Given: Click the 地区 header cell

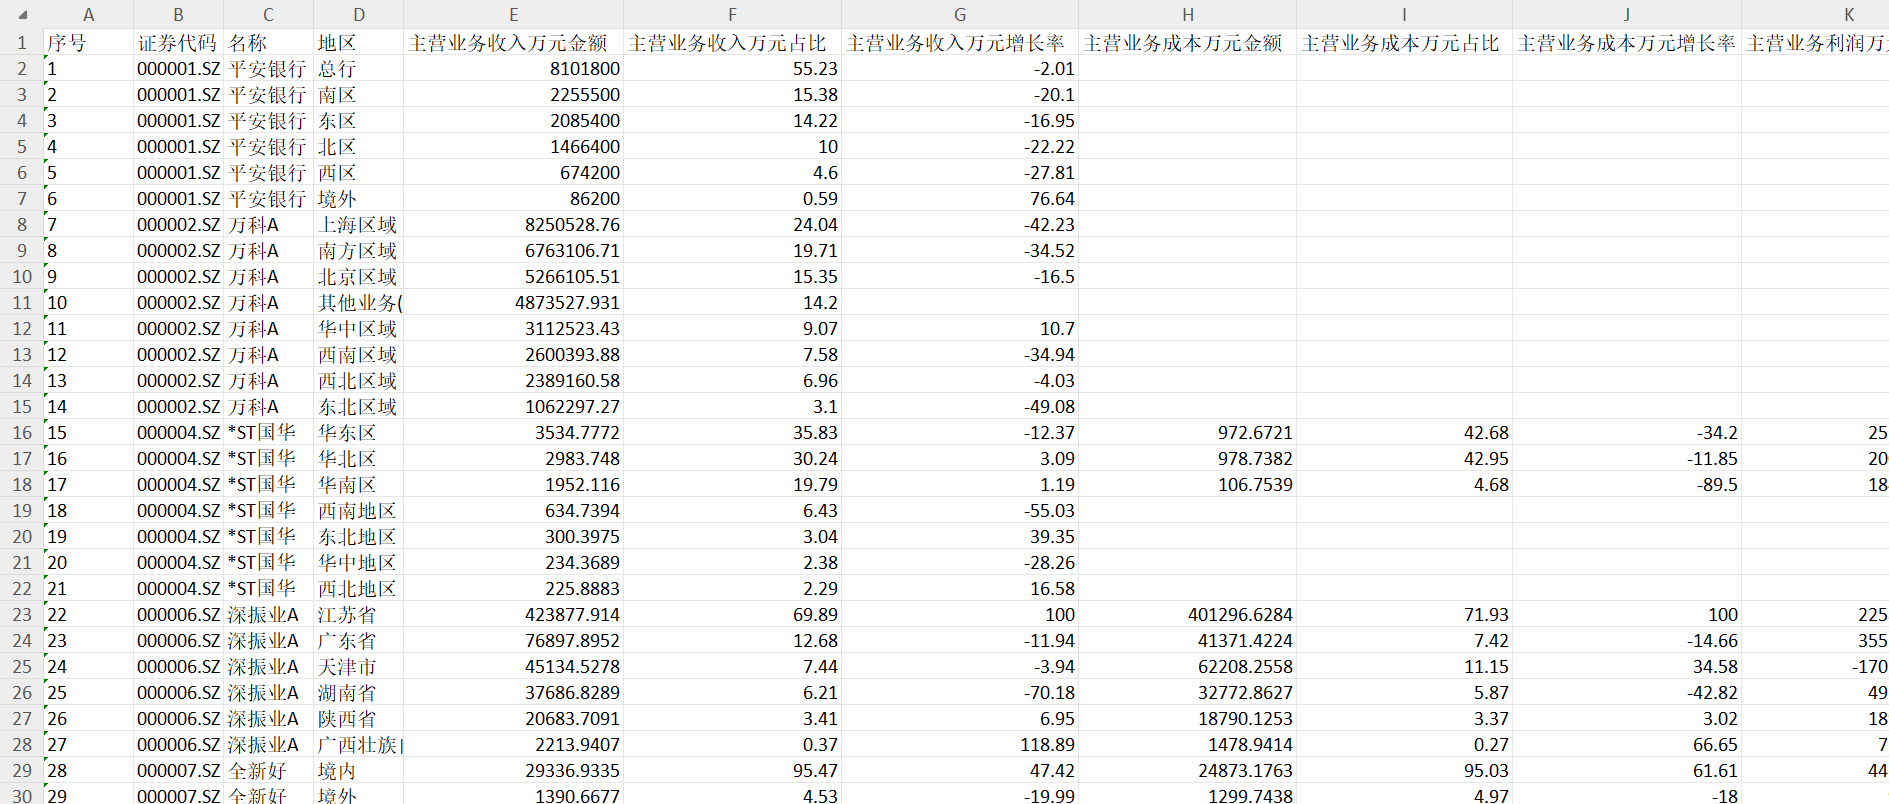Looking at the screenshot, I should (x=359, y=43).
